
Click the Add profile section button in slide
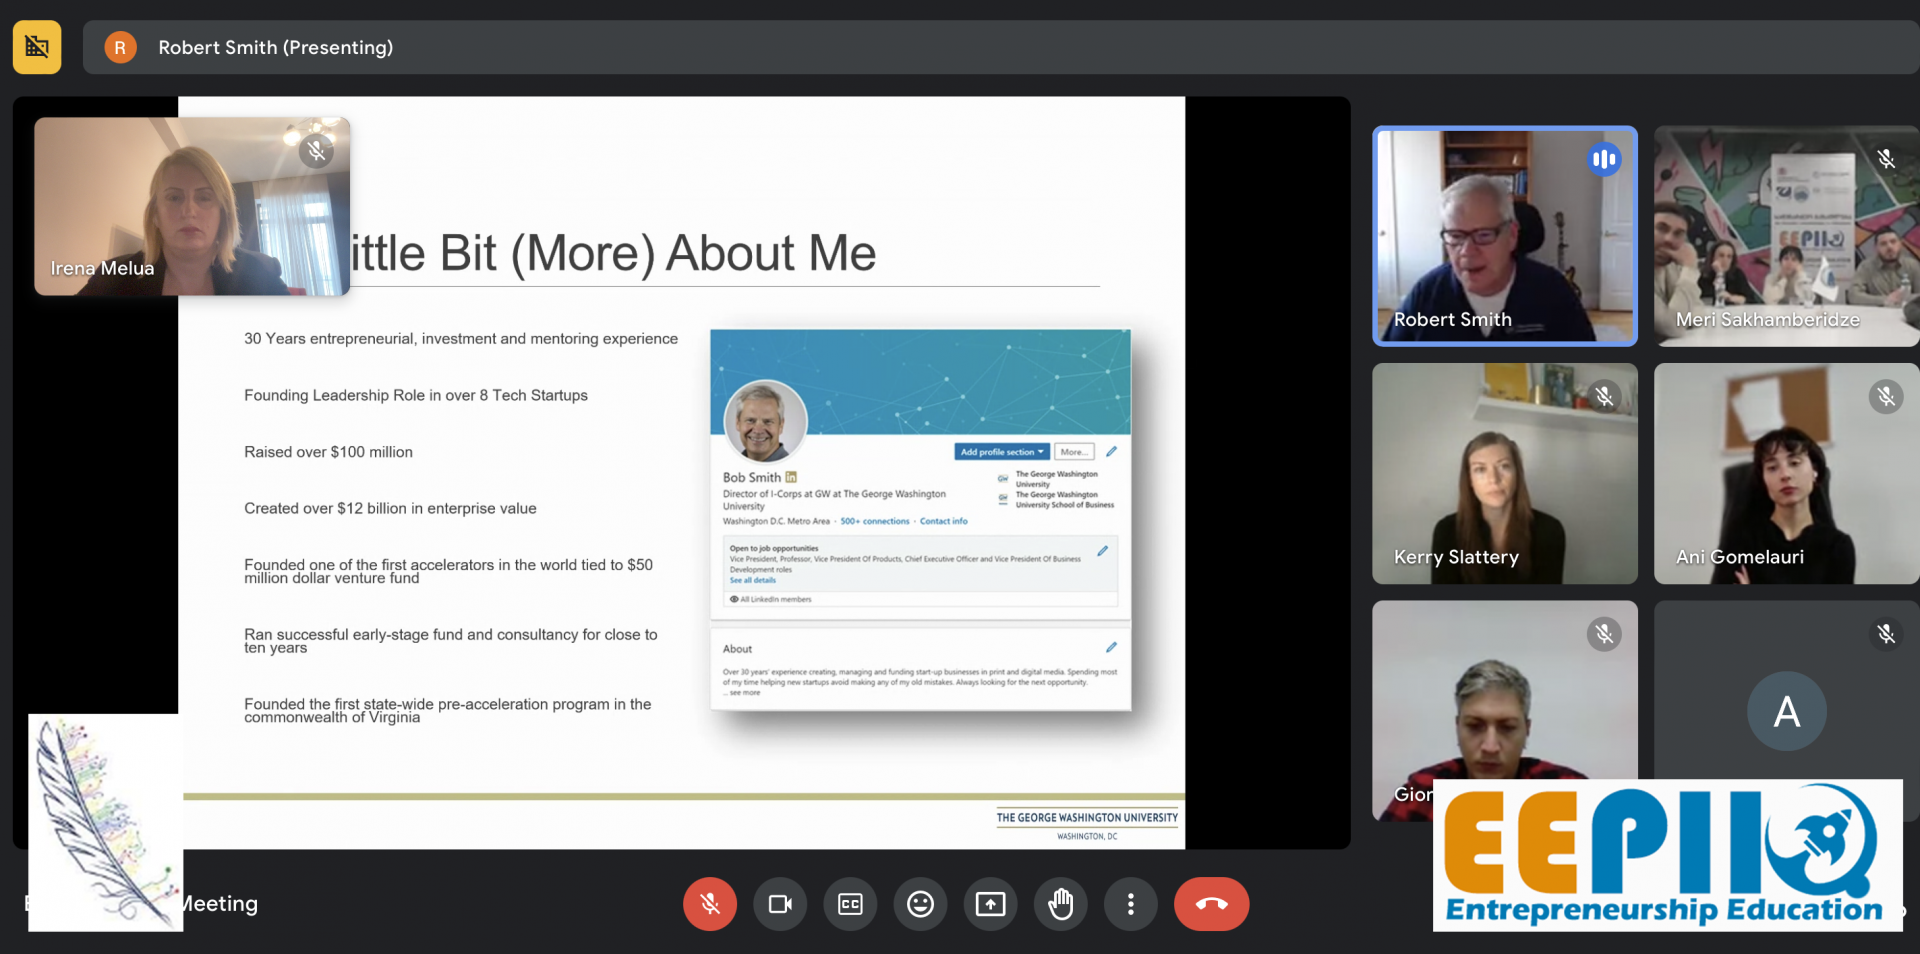pos(1002,452)
